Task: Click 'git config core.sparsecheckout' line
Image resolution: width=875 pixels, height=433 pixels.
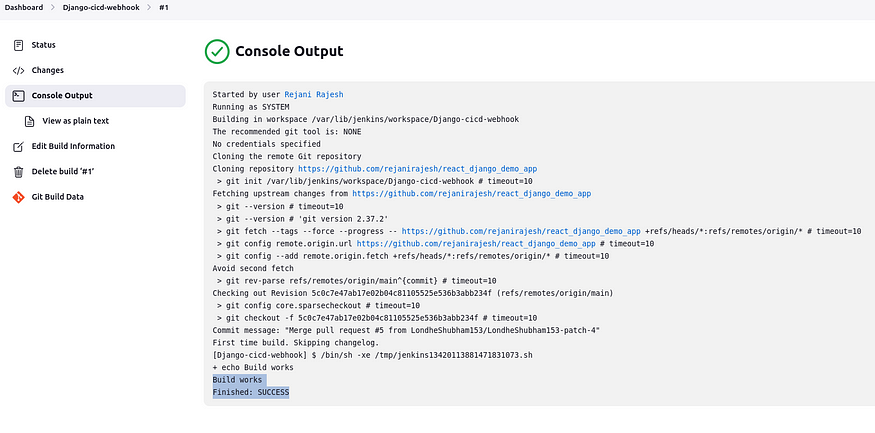Action: [x=318, y=306]
